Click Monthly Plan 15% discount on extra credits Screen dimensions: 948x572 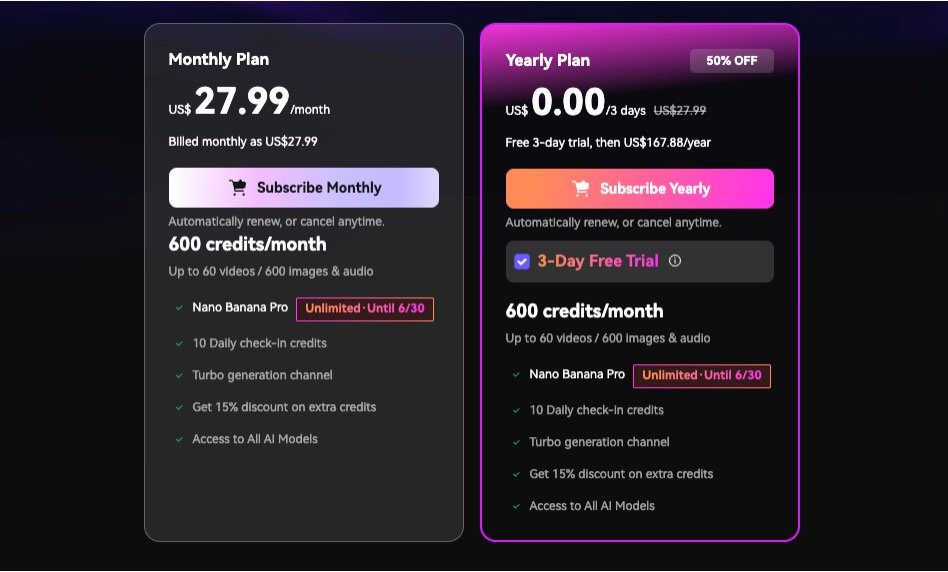(x=284, y=407)
